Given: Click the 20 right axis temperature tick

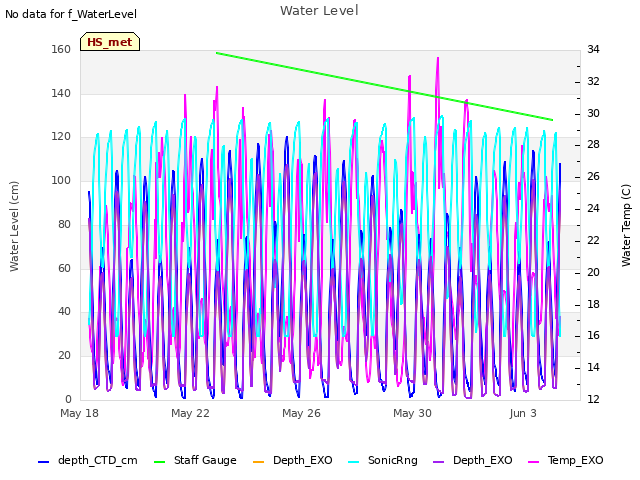Looking at the screenshot, I should 593,272.
